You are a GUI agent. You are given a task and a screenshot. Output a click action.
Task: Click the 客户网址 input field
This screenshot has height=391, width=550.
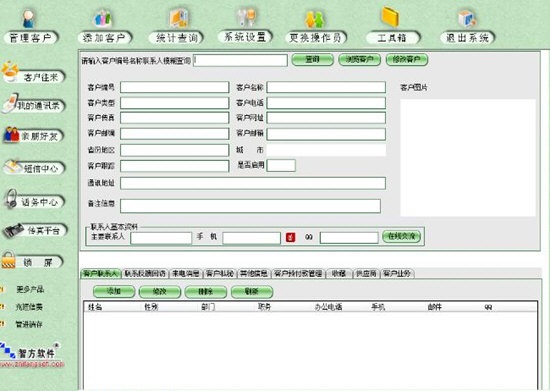click(x=326, y=118)
